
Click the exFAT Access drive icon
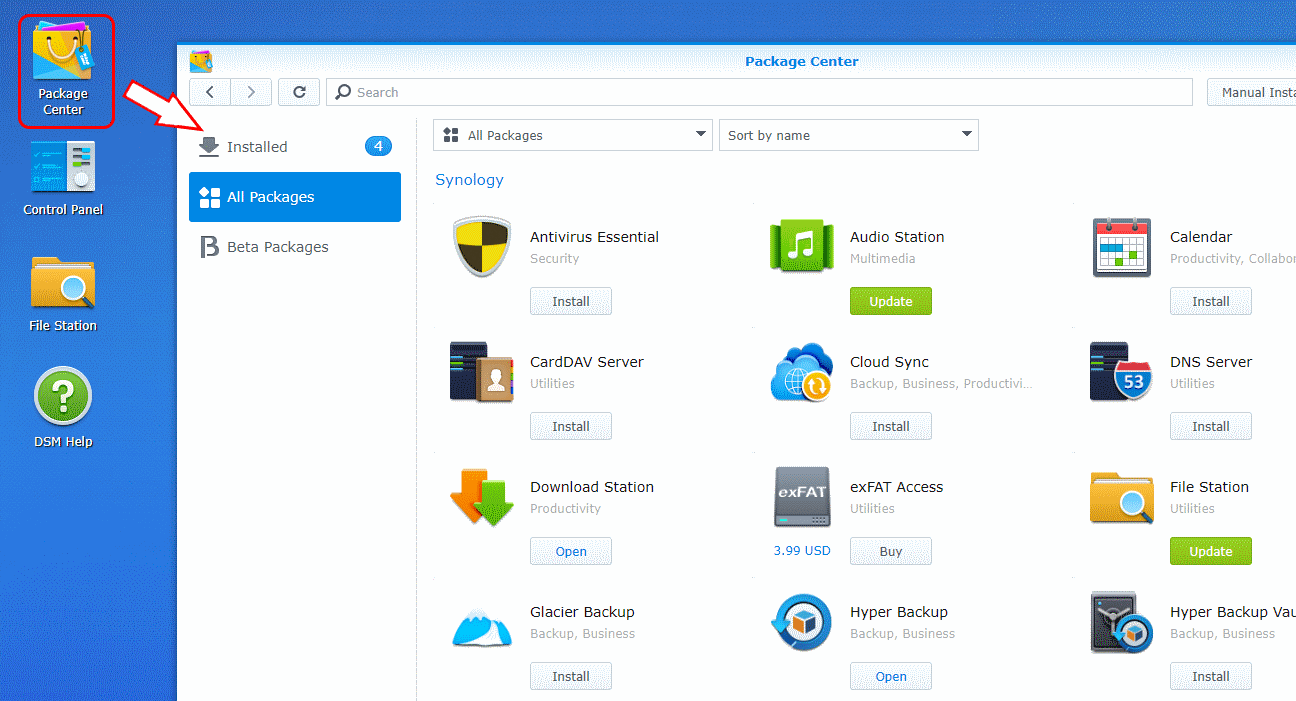(x=802, y=497)
